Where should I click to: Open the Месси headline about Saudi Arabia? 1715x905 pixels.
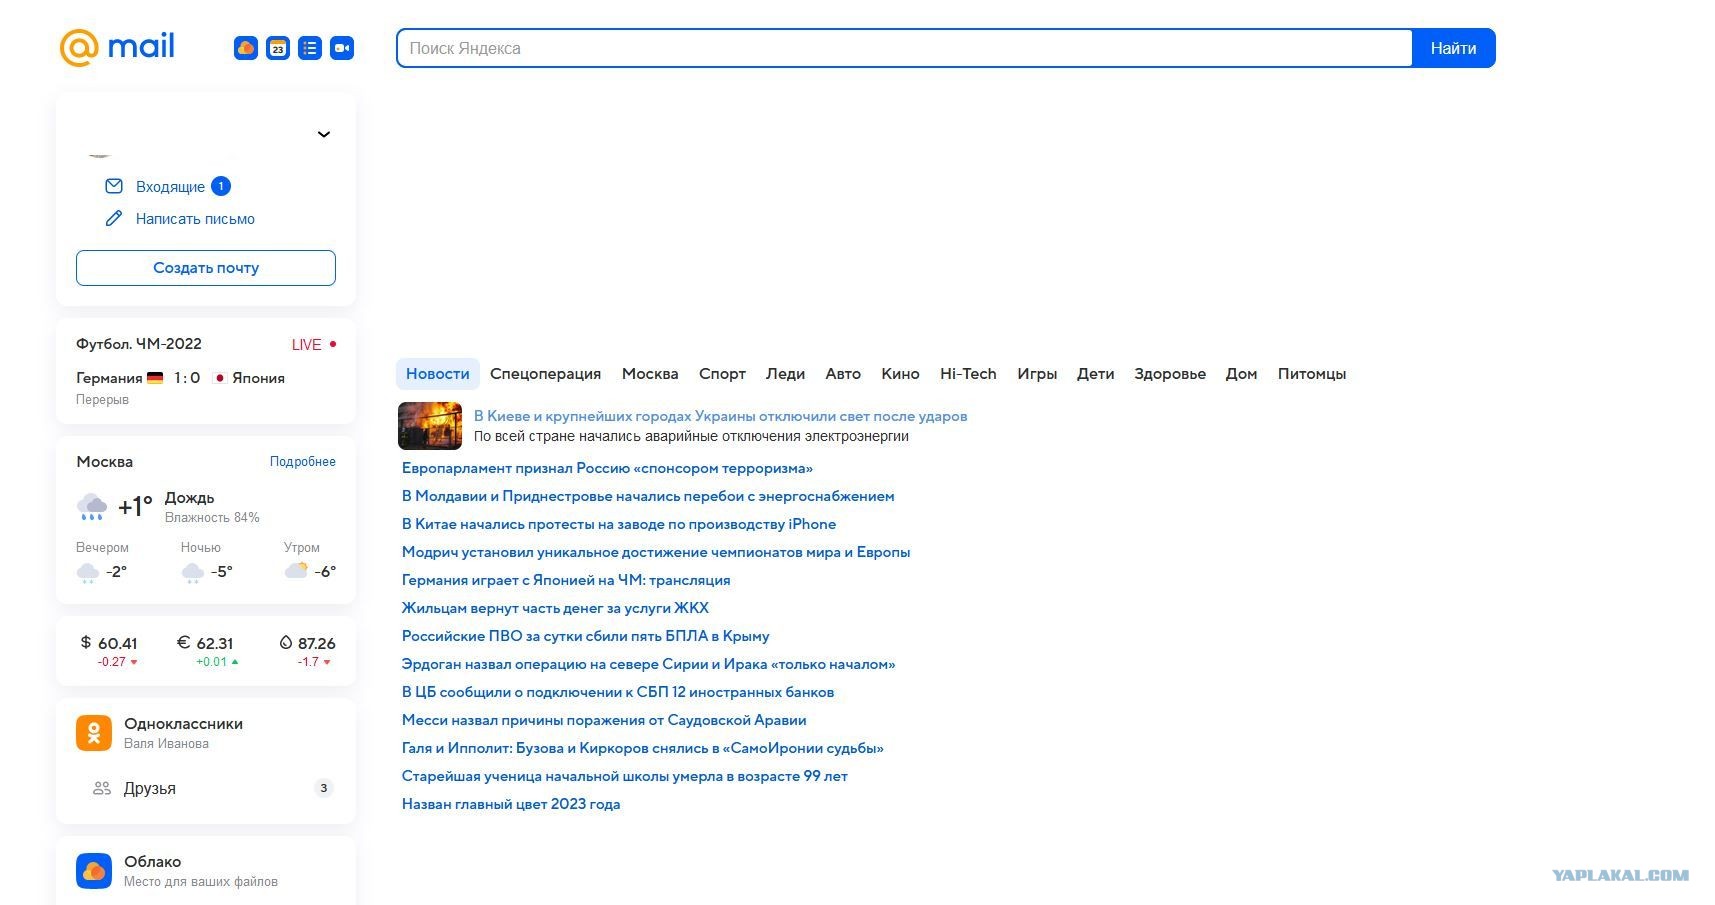pyautogui.click(x=604, y=720)
